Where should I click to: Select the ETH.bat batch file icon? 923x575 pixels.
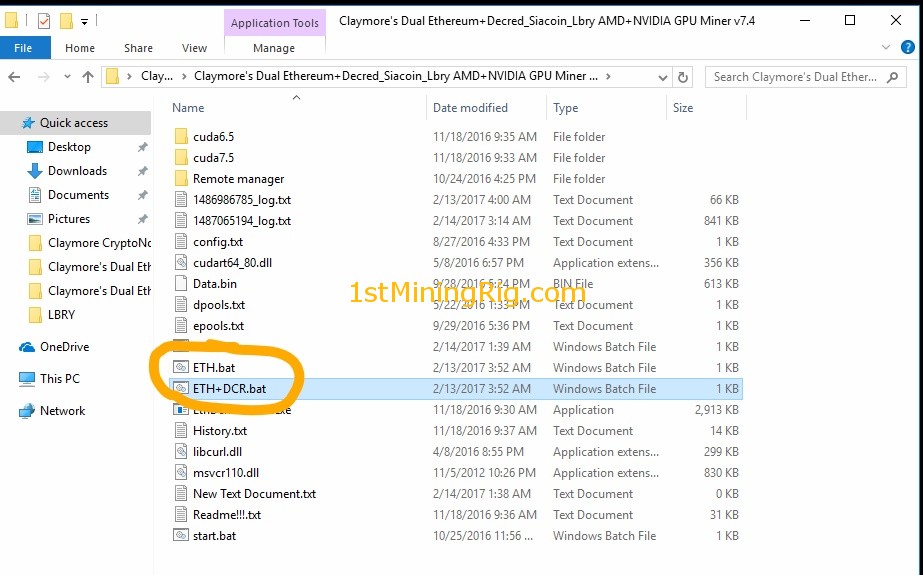[x=181, y=368]
